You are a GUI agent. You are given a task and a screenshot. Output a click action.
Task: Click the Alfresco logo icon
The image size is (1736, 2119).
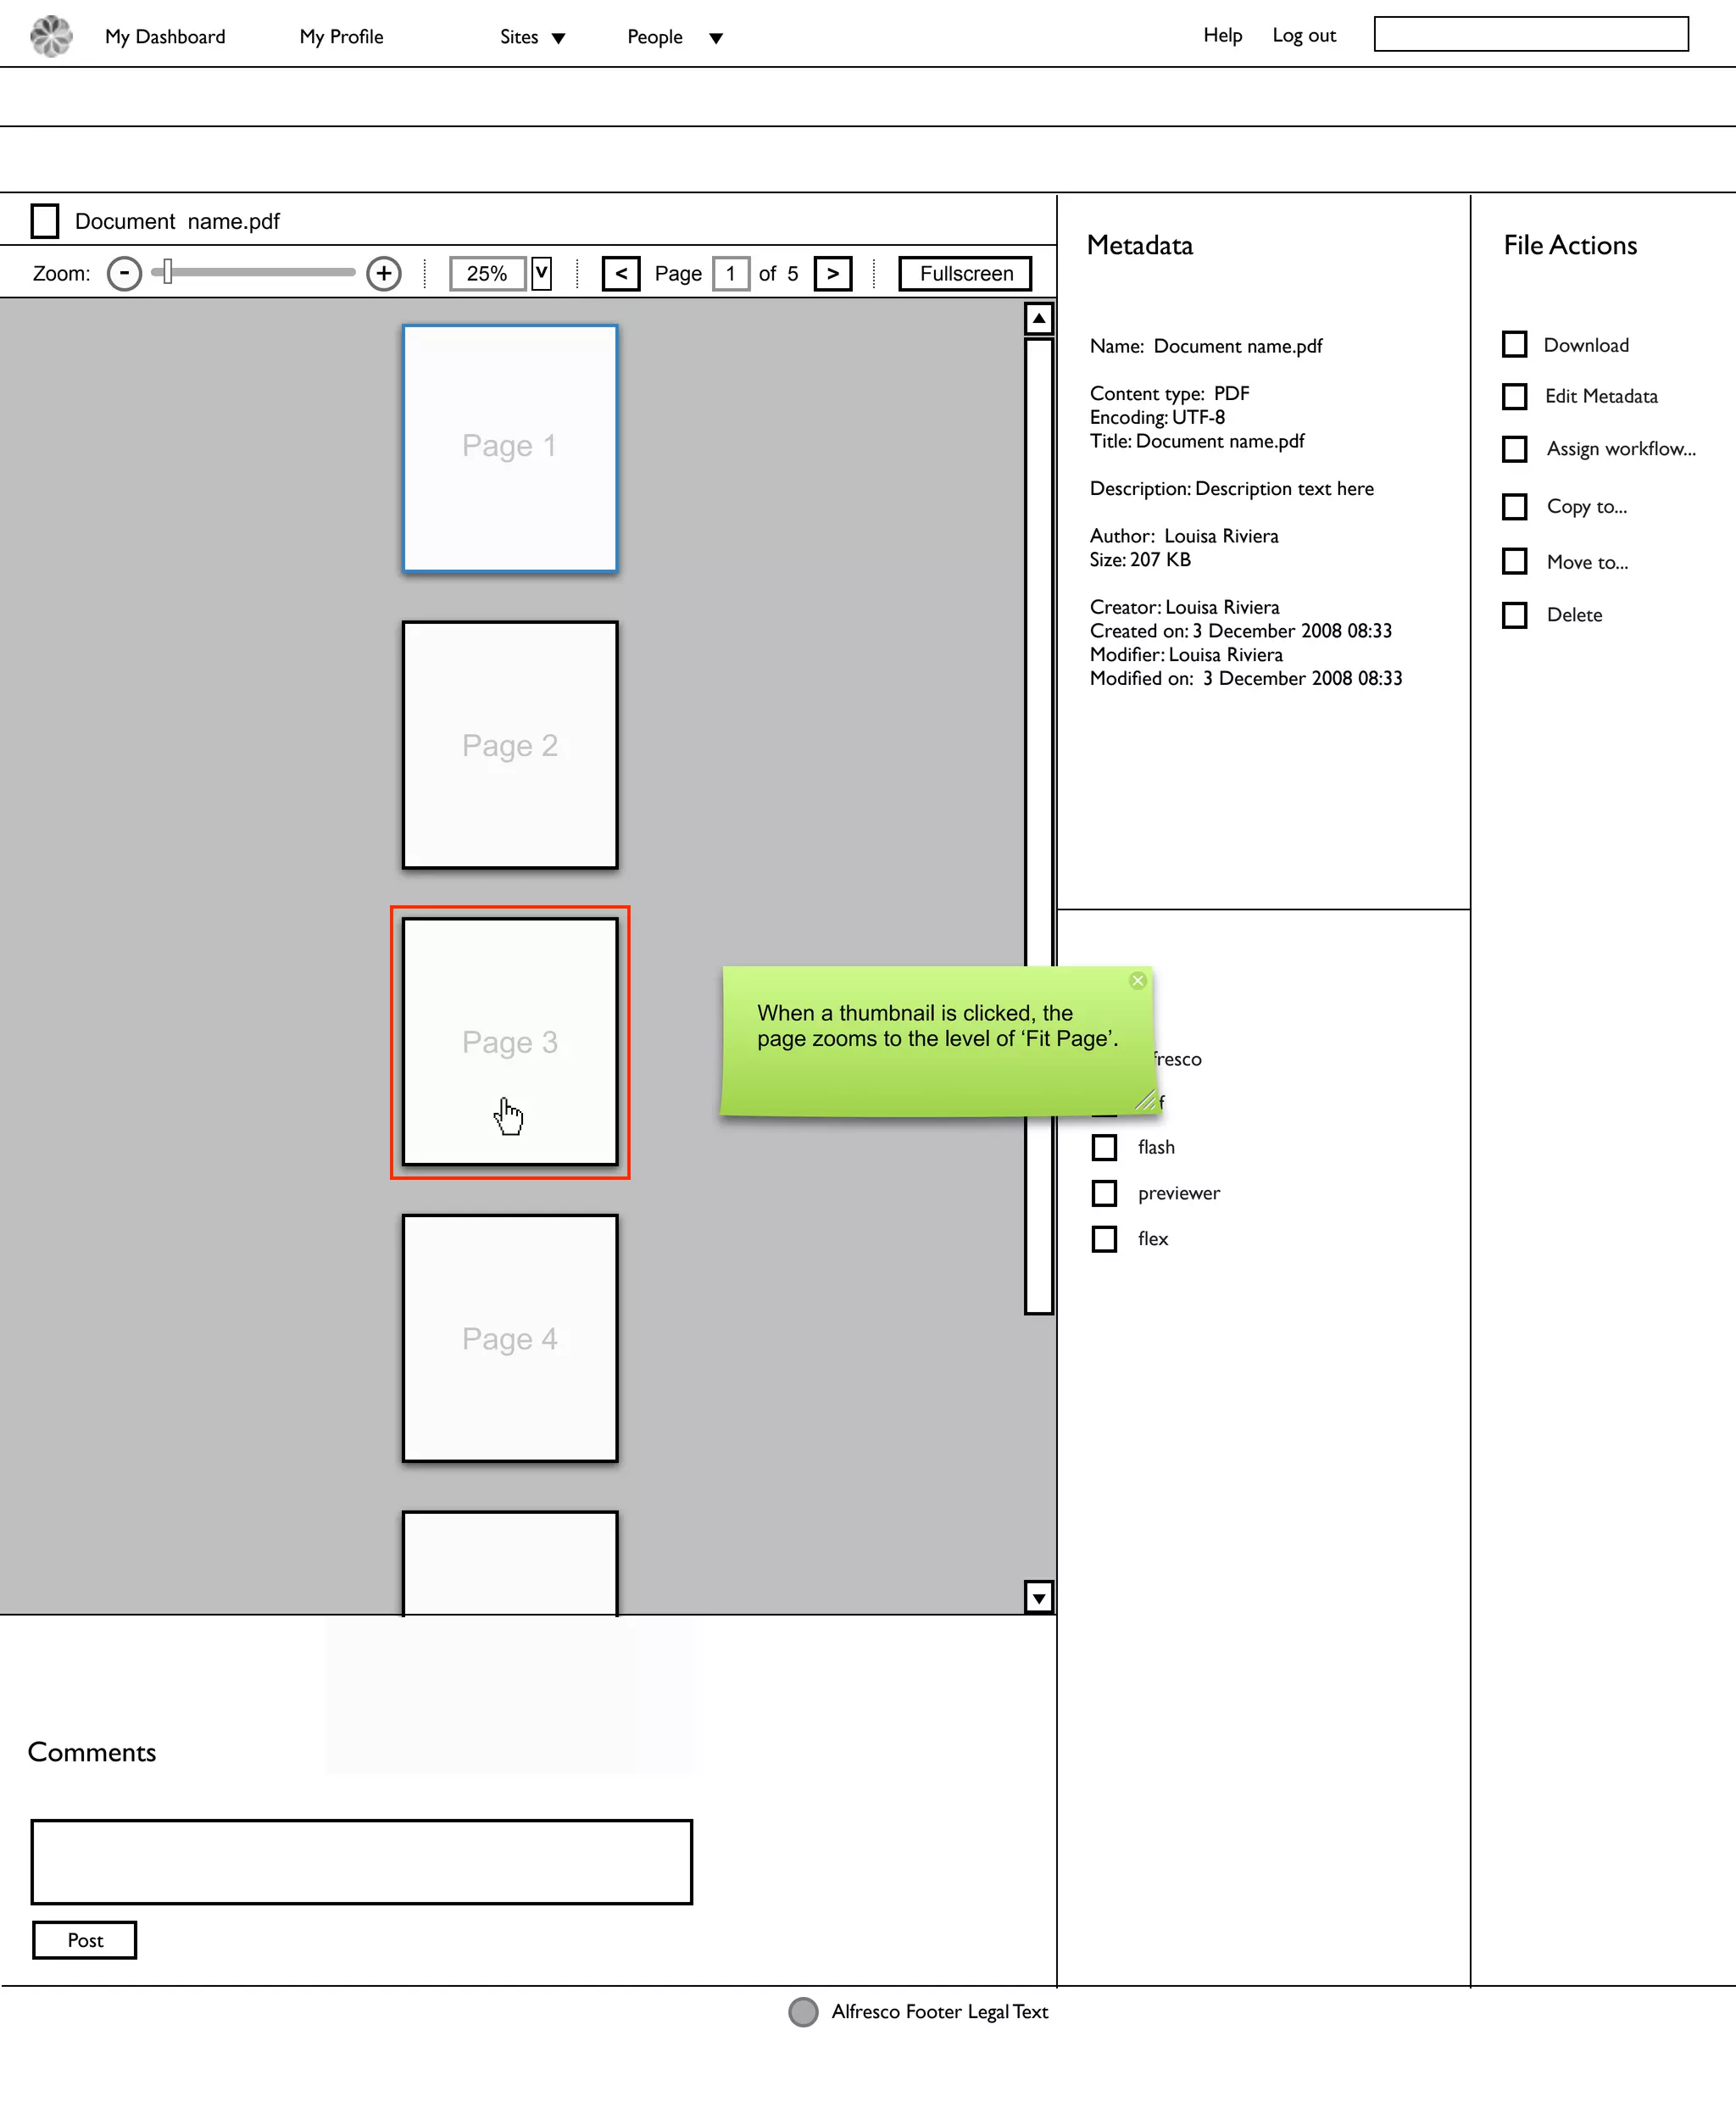point(51,37)
